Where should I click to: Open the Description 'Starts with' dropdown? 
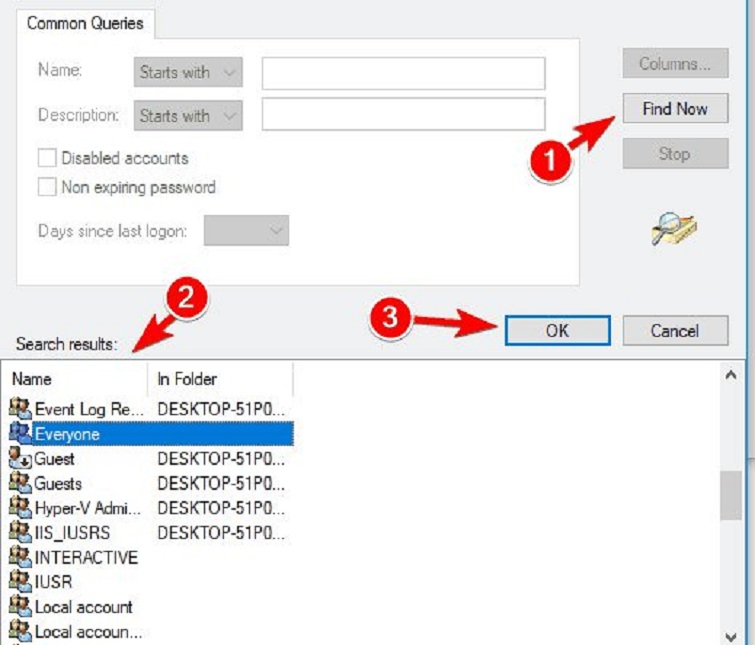pyautogui.click(x=188, y=116)
